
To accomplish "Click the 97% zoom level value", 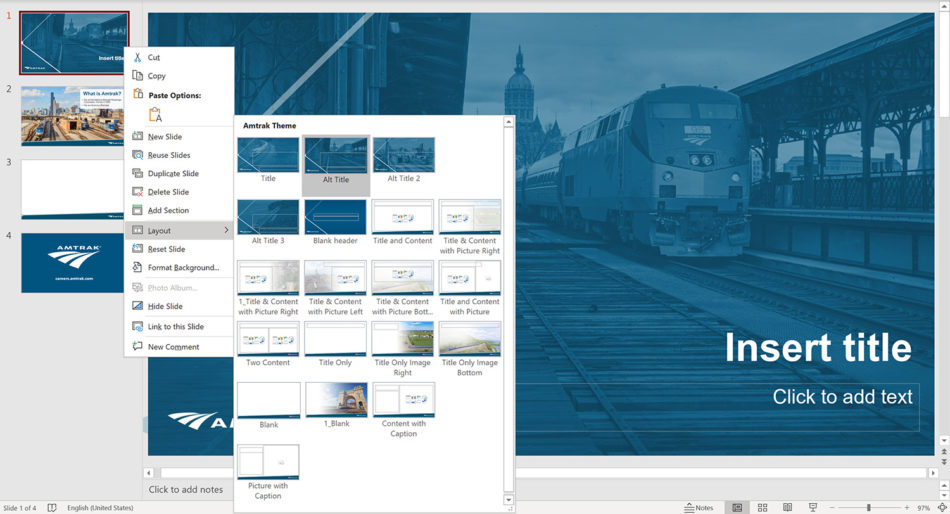I will (923, 508).
